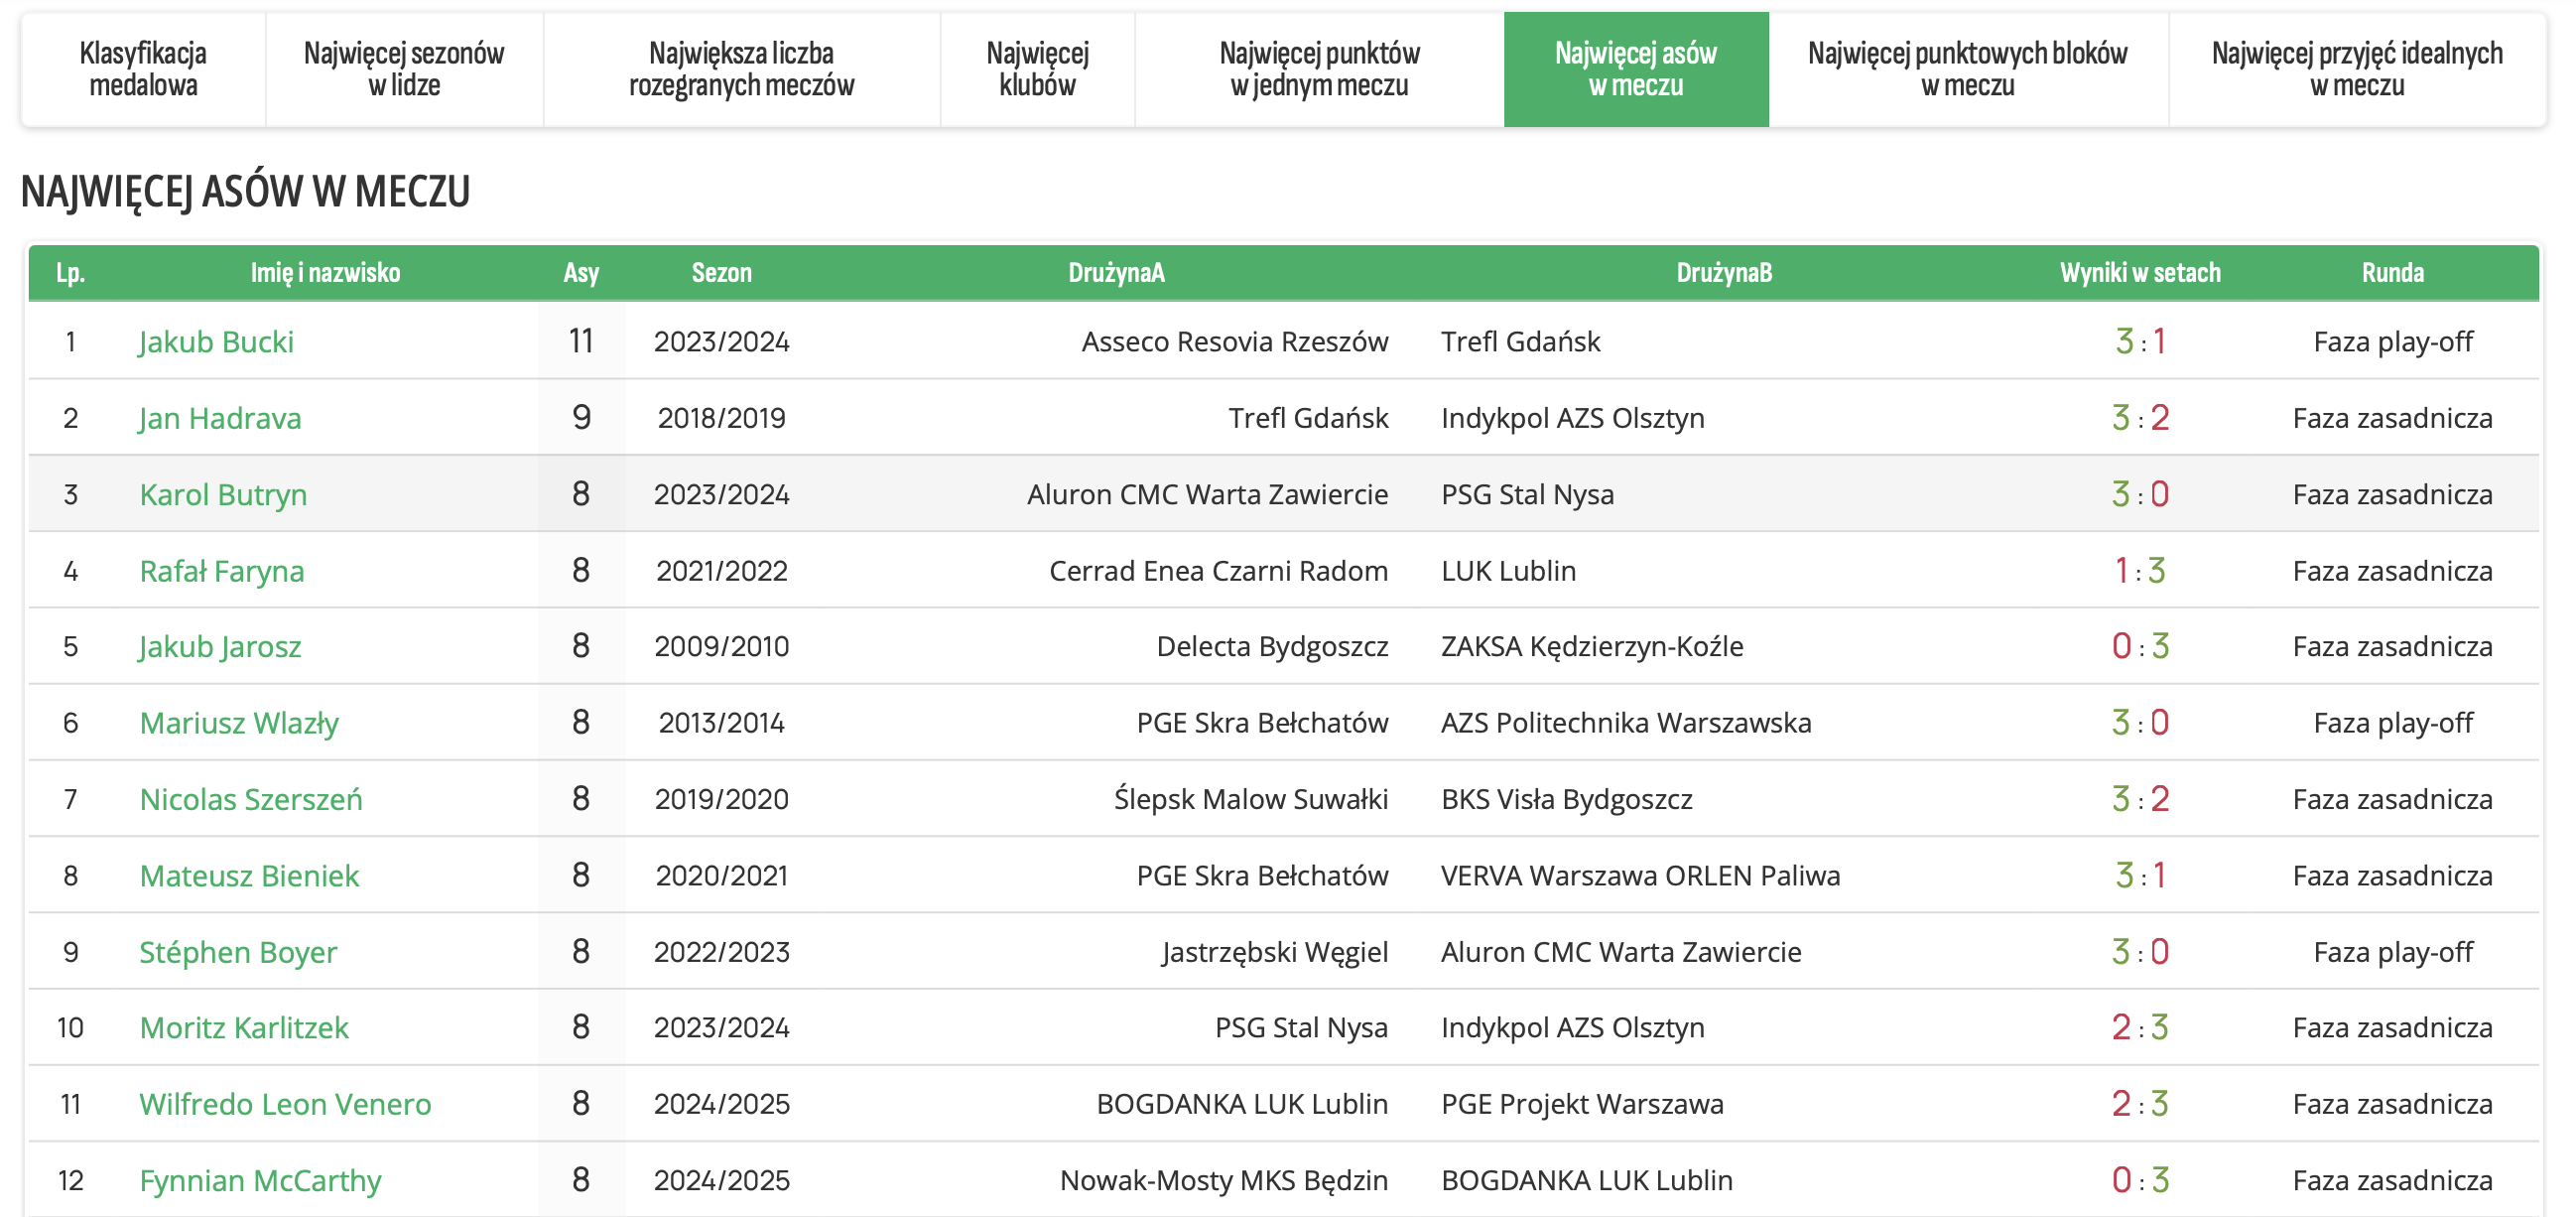2576x1217 pixels.
Task: Open Stéphen Boyer player page
Action: tap(238, 952)
